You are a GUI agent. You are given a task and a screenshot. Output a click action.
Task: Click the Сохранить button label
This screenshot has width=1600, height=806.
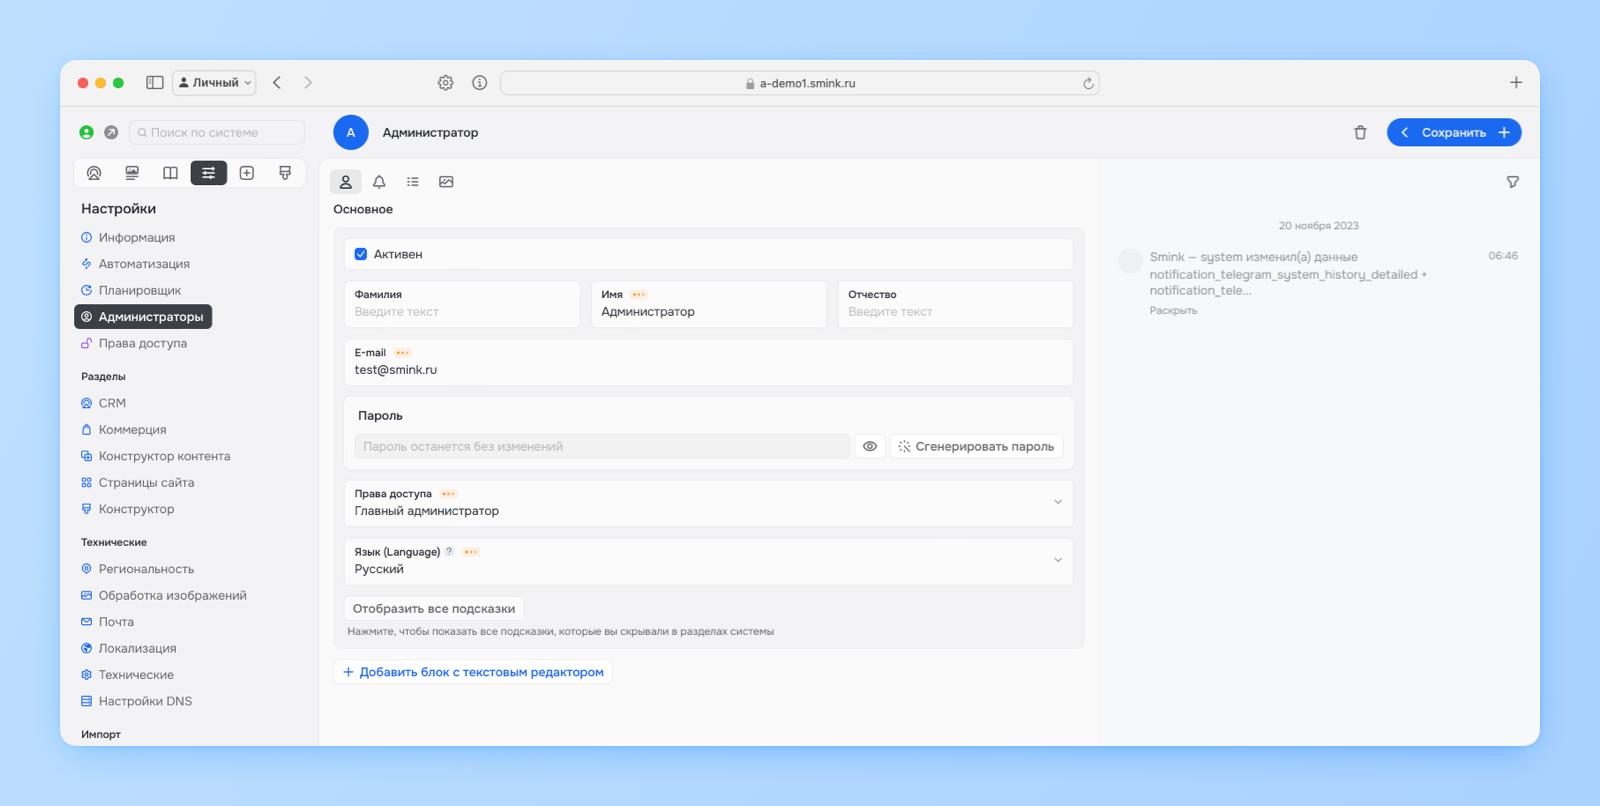coord(1454,132)
